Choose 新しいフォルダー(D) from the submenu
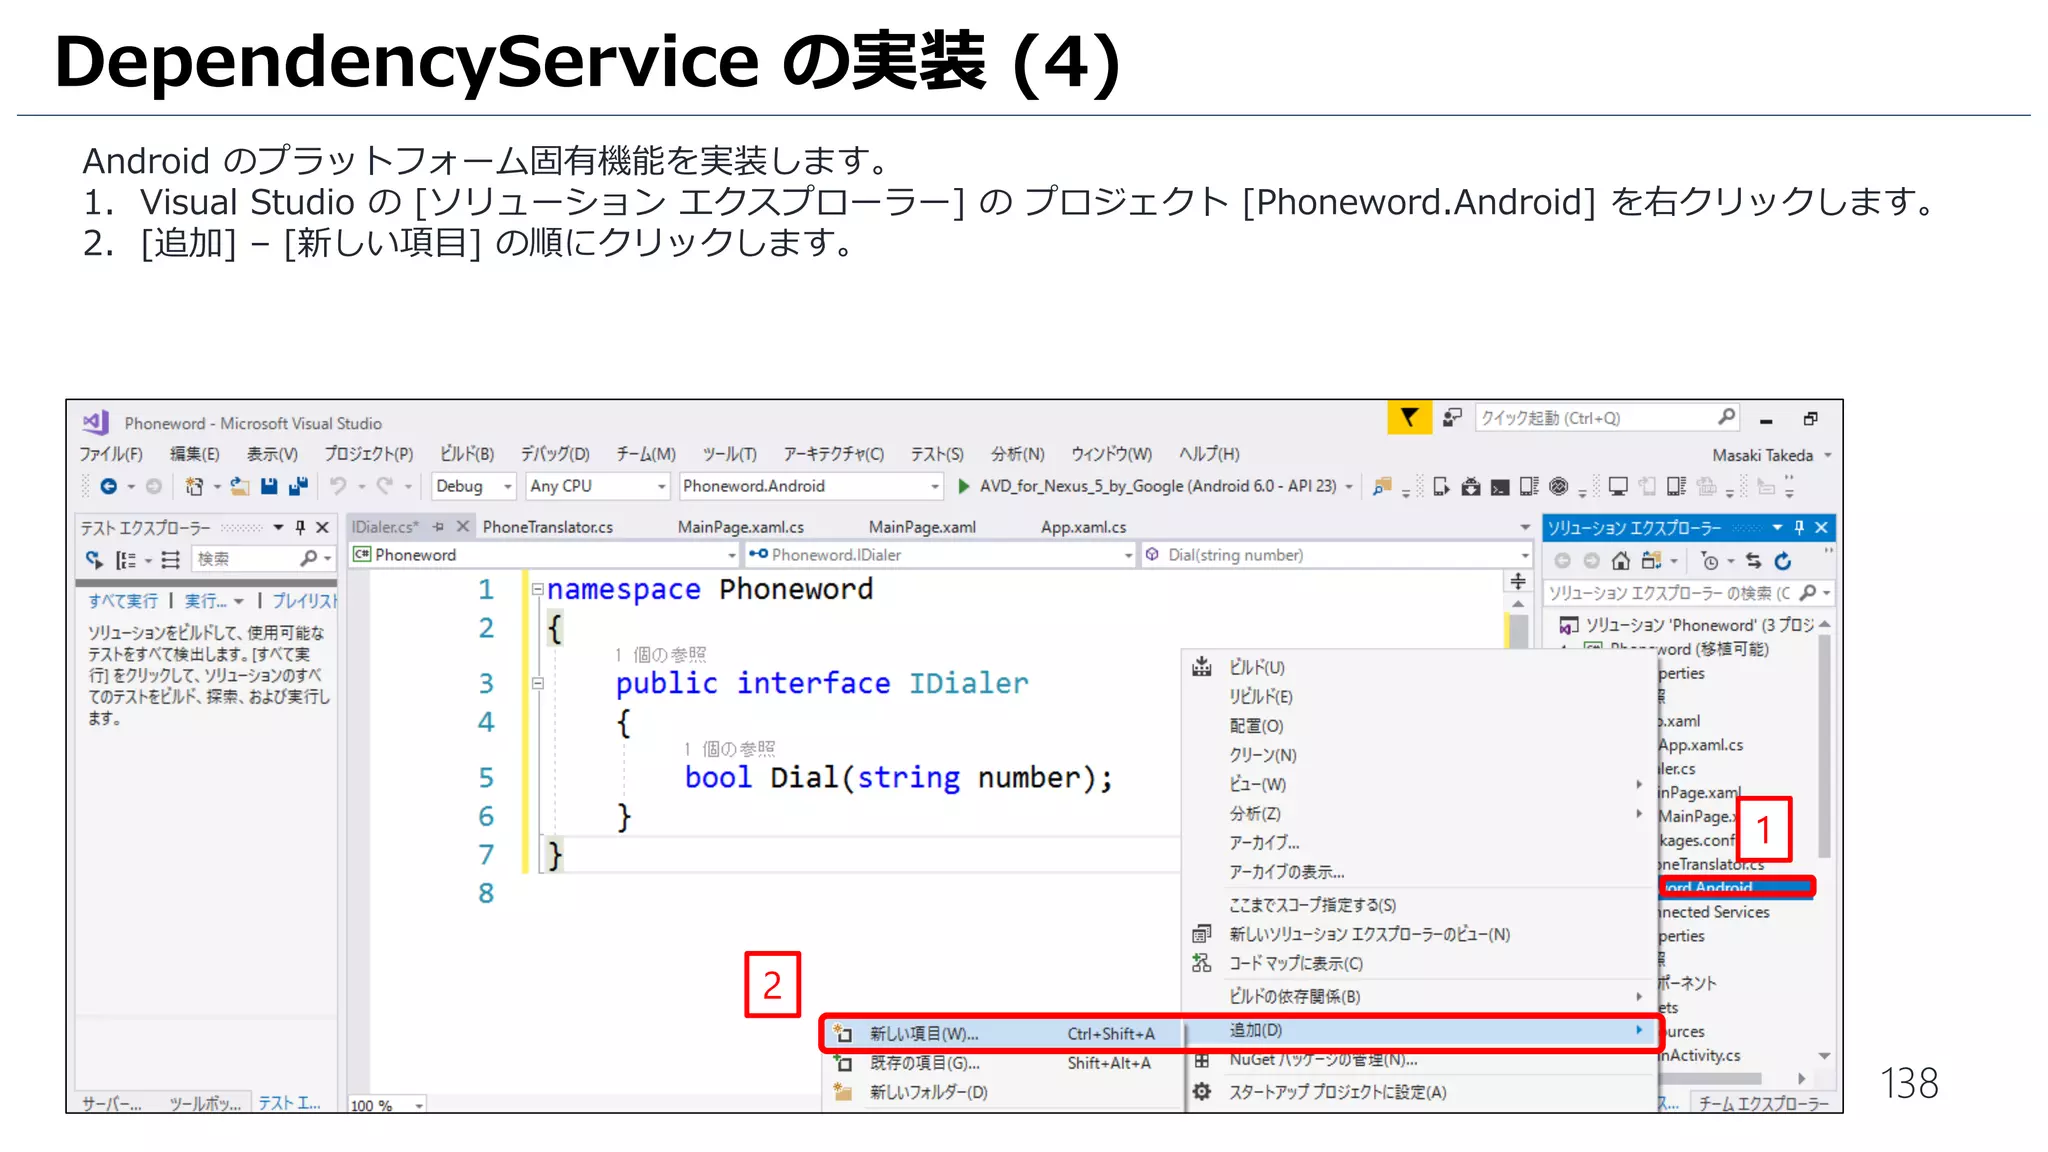The width and height of the screenshot is (2048, 1152). click(x=1003, y=1092)
